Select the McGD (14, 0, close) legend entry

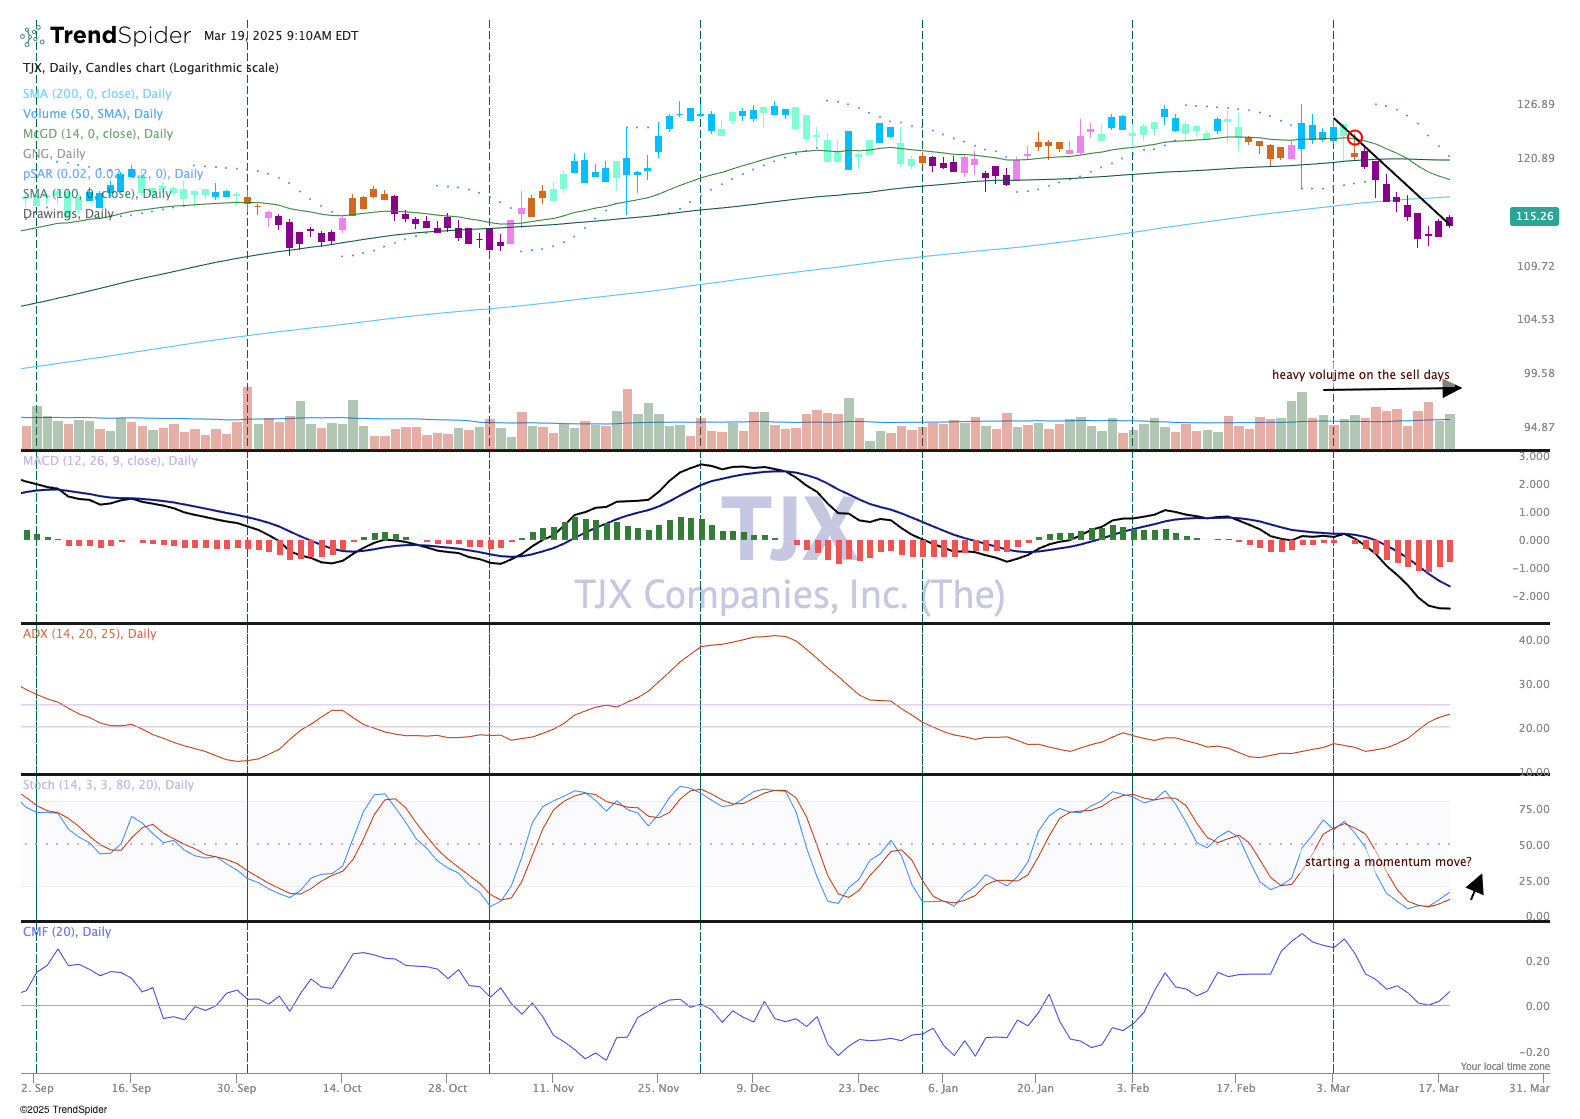pyautogui.click(x=98, y=134)
